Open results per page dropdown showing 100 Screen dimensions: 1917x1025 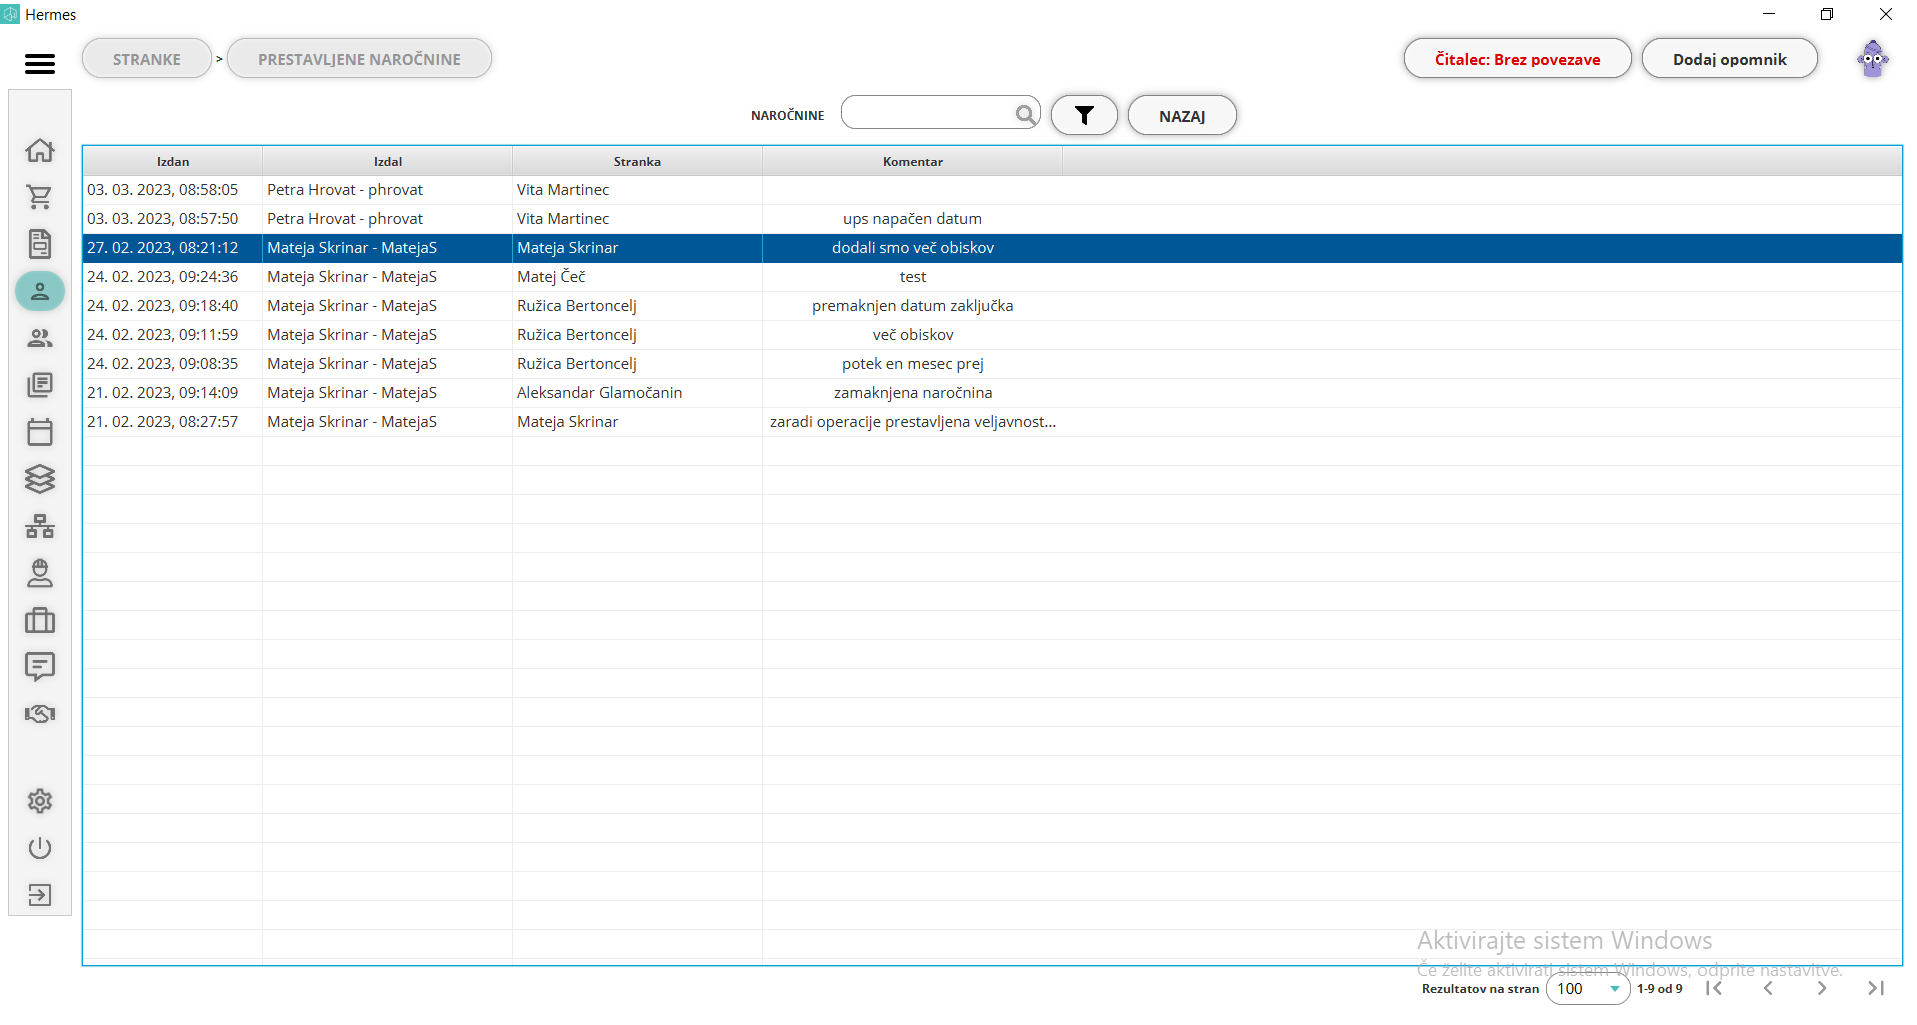tap(1588, 989)
